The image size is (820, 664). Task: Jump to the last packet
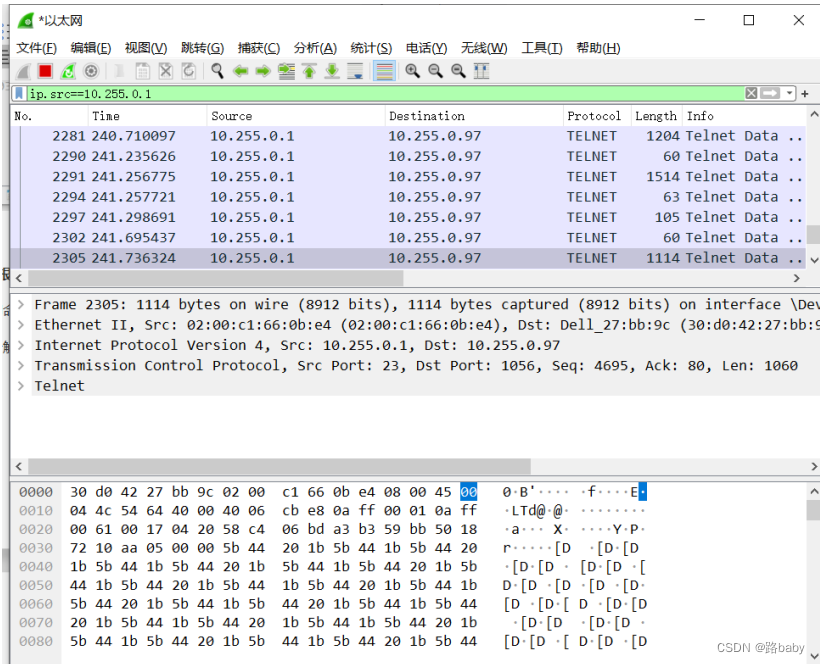[332, 71]
